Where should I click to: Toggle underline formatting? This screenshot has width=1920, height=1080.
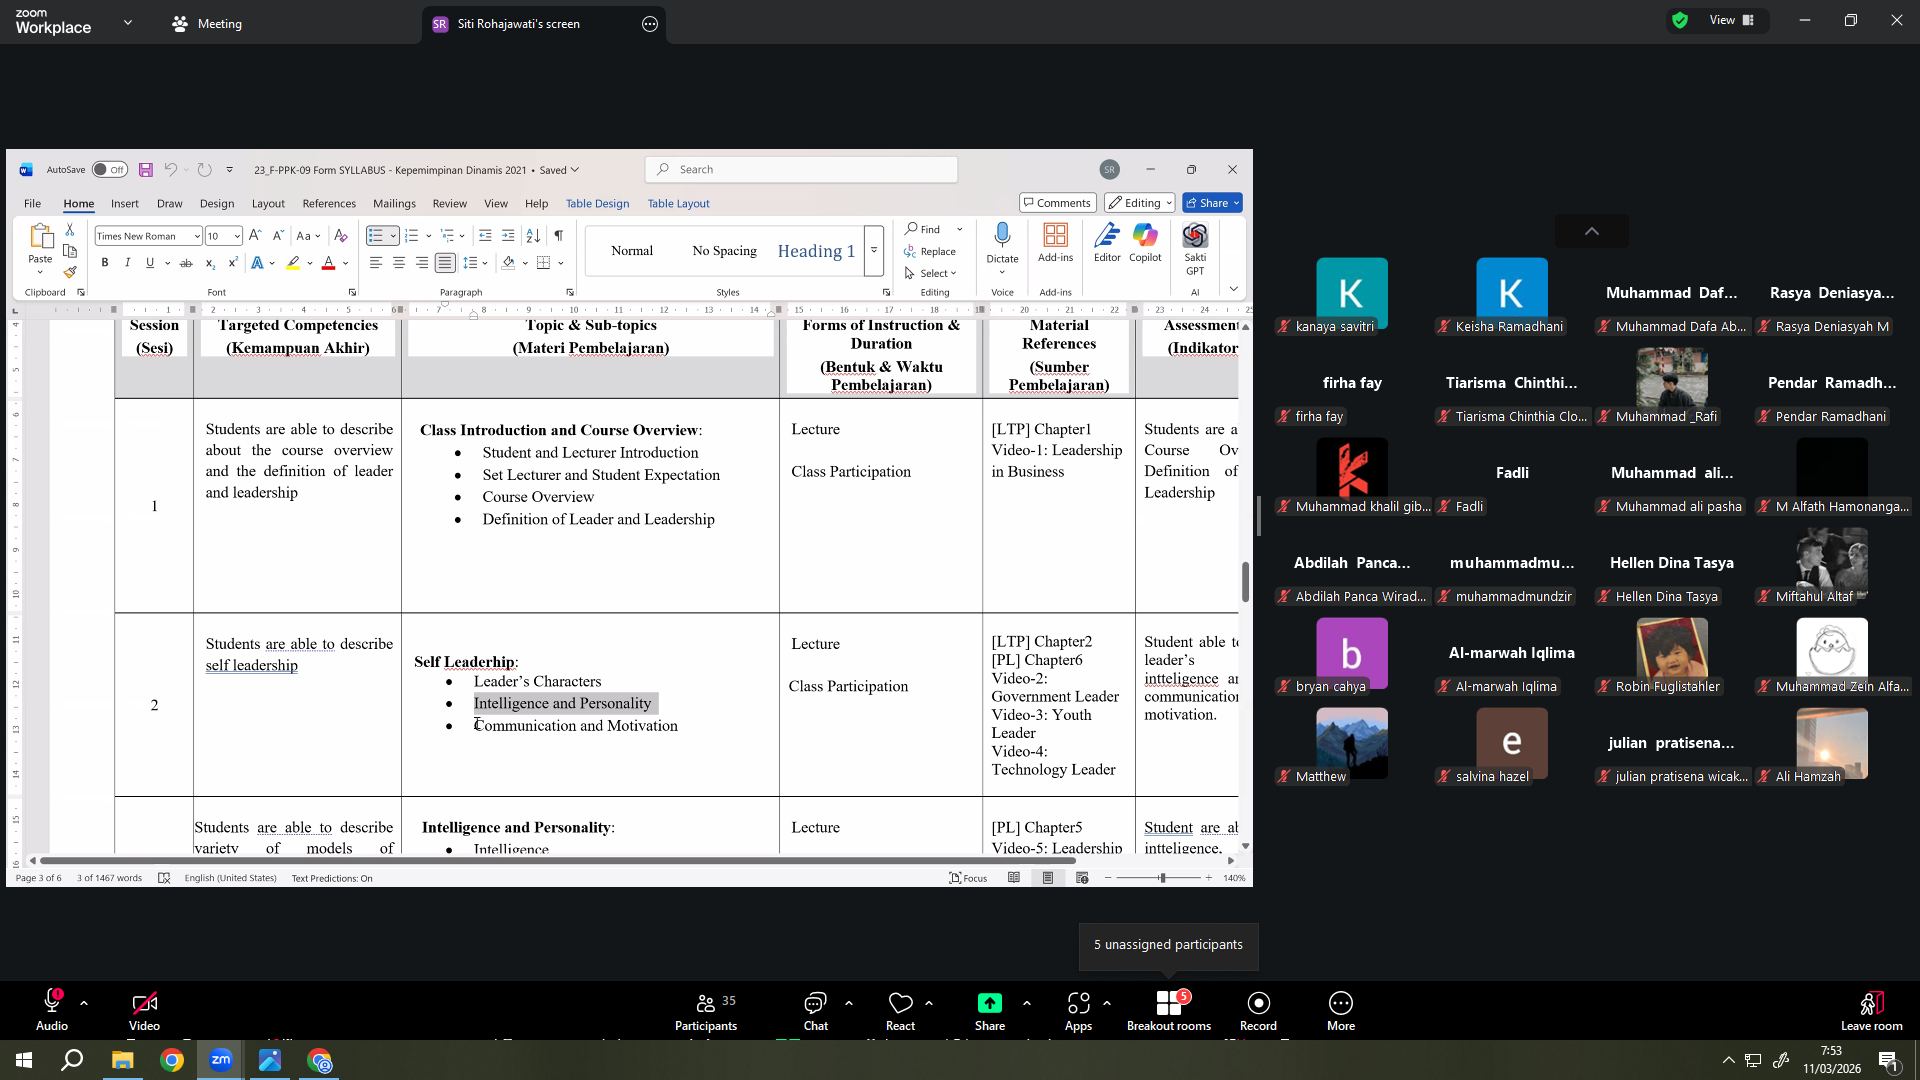point(150,263)
